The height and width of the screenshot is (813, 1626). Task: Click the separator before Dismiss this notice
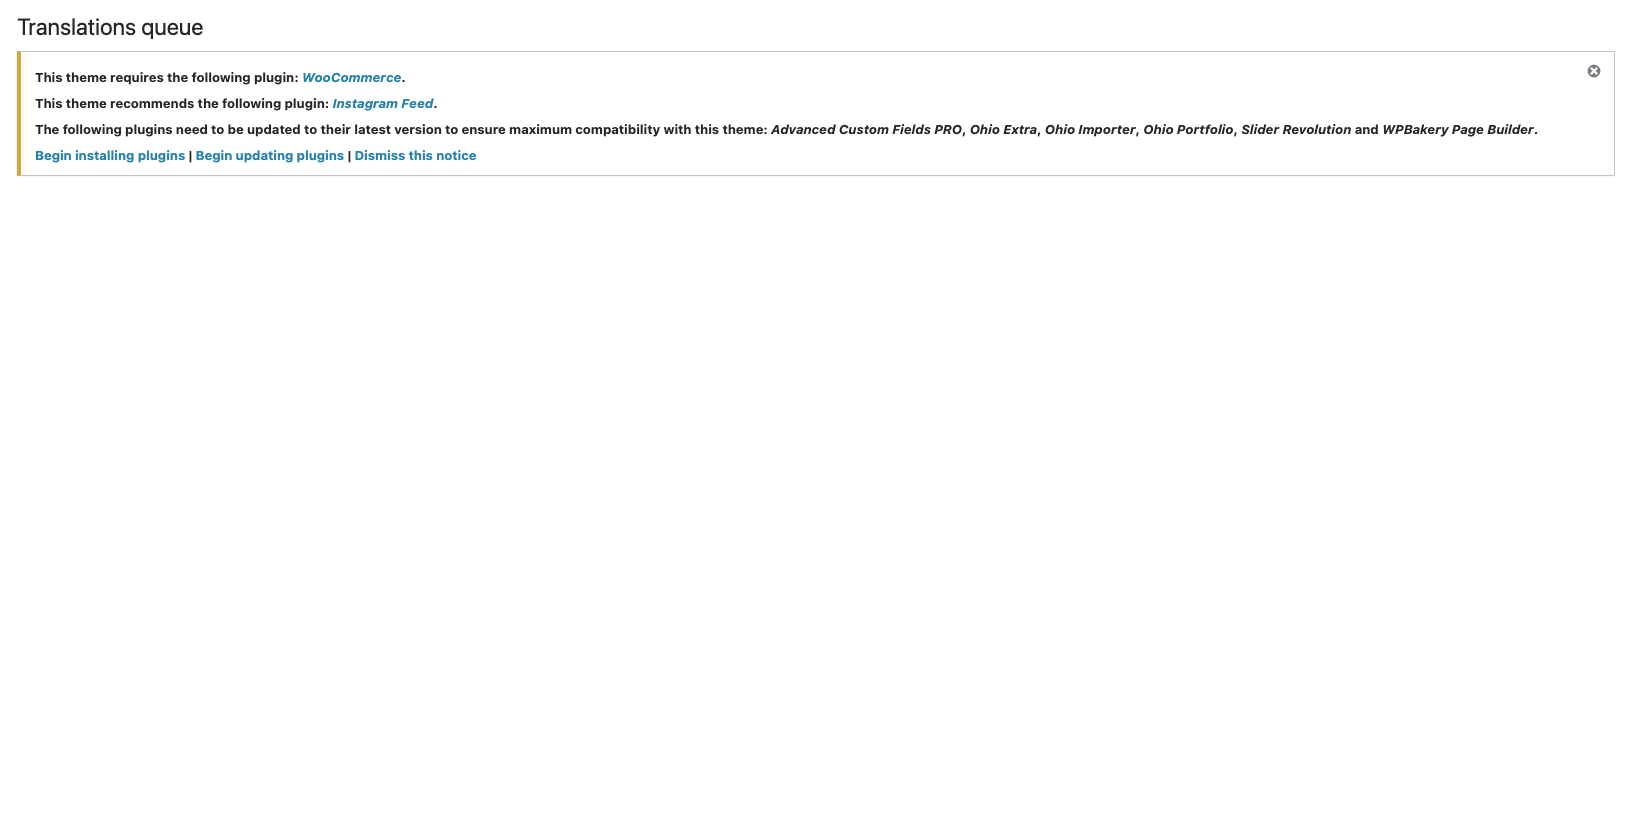tap(349, 156)
